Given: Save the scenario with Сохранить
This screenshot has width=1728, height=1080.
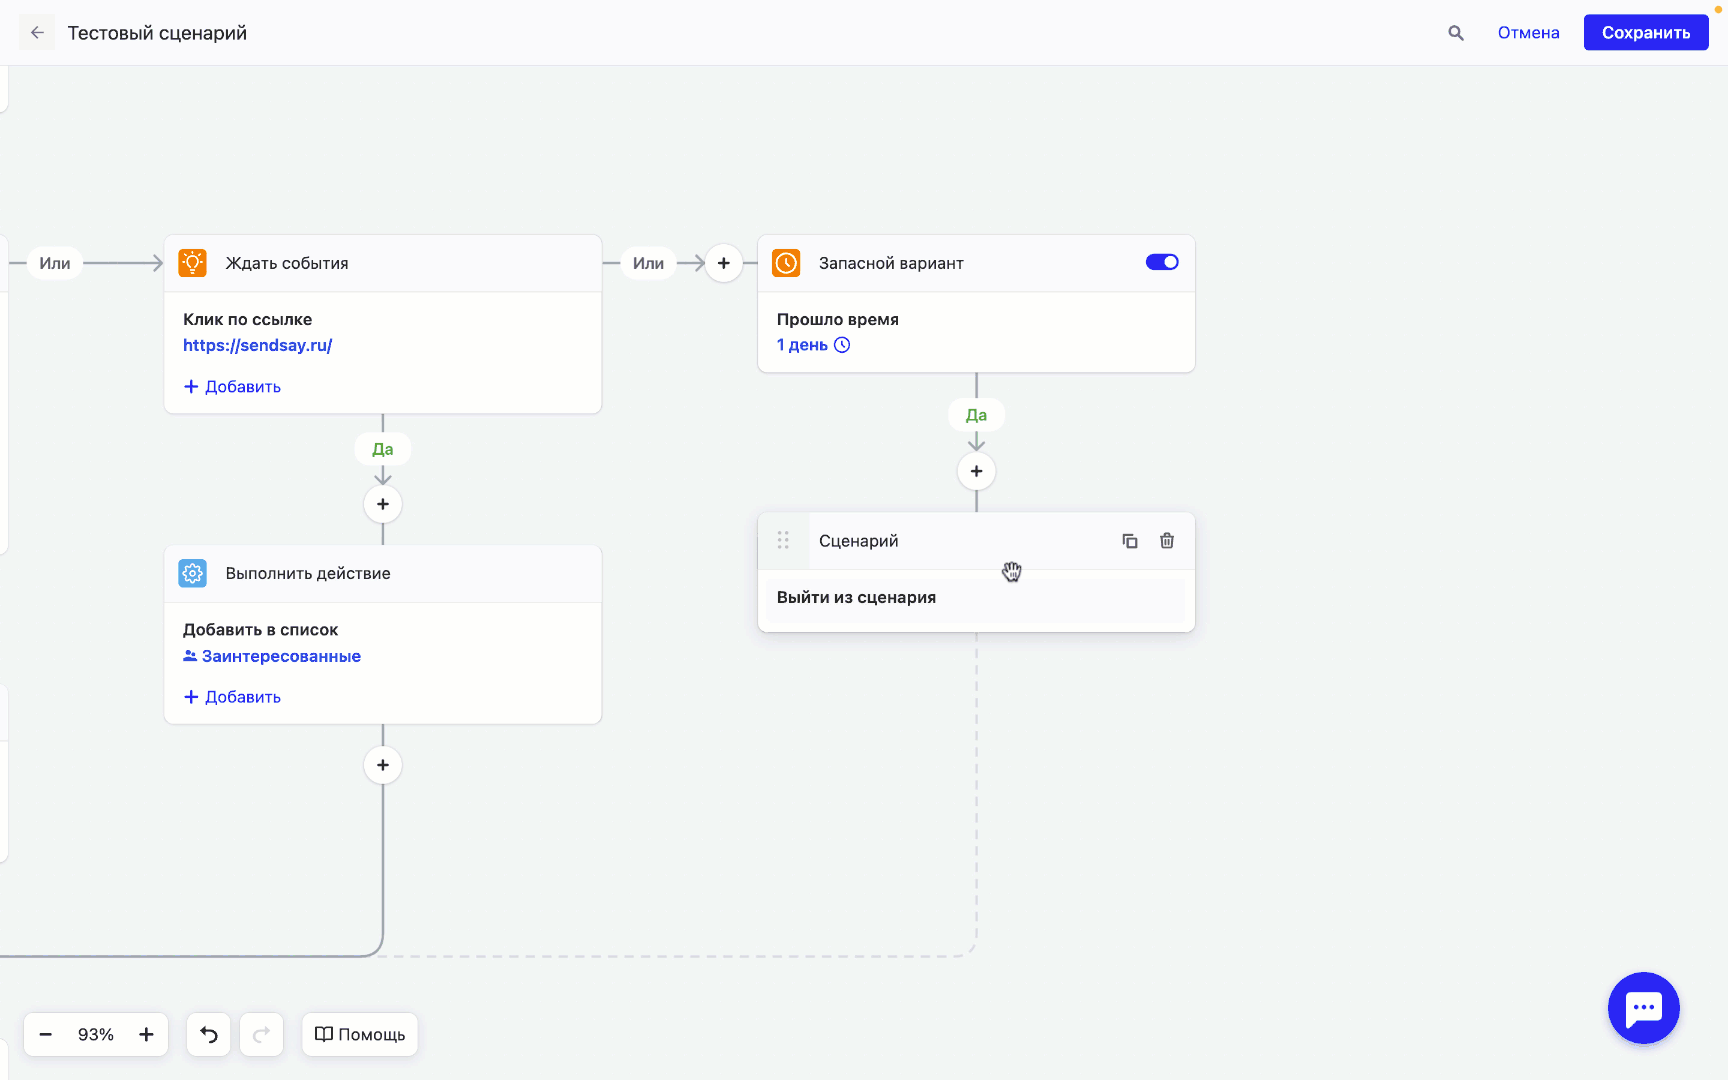Looking at the screenshot, I should pos(1646,33).
